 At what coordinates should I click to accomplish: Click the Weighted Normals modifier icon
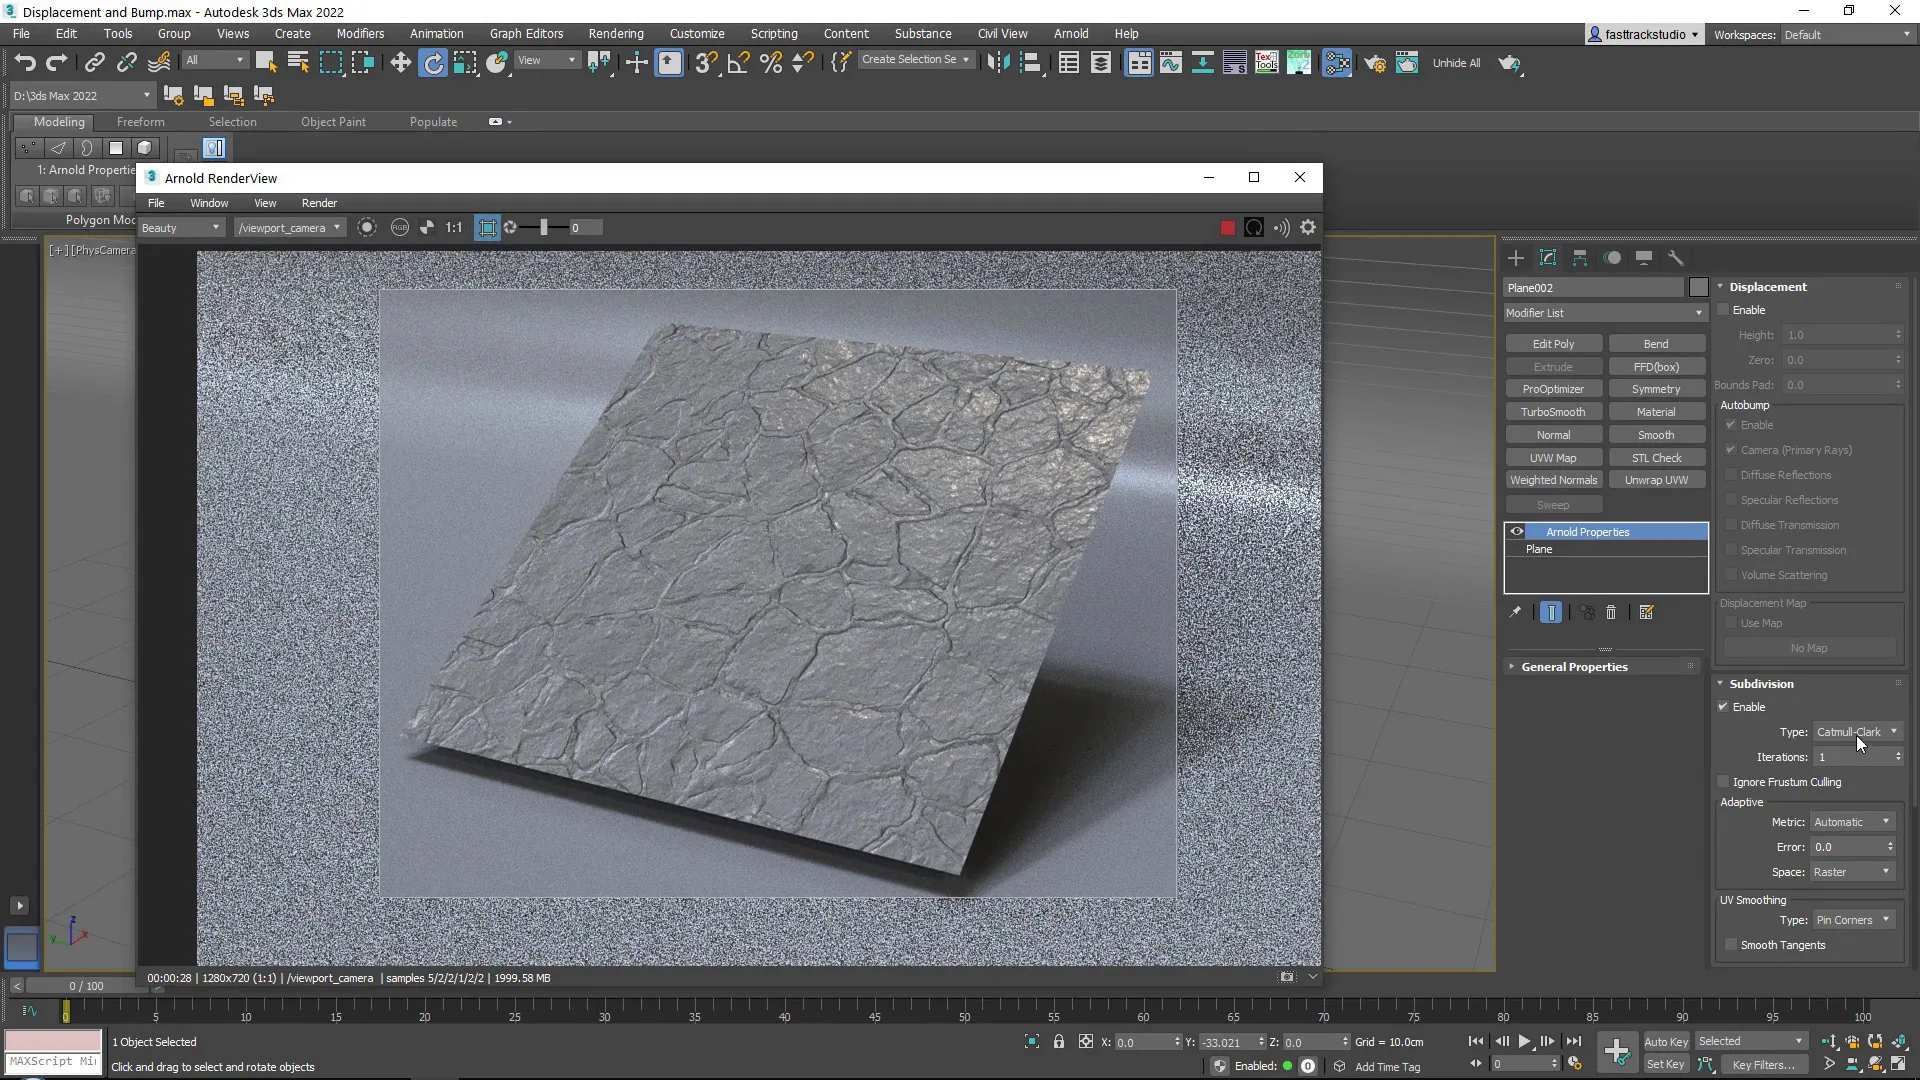(x=1553, y=479)
